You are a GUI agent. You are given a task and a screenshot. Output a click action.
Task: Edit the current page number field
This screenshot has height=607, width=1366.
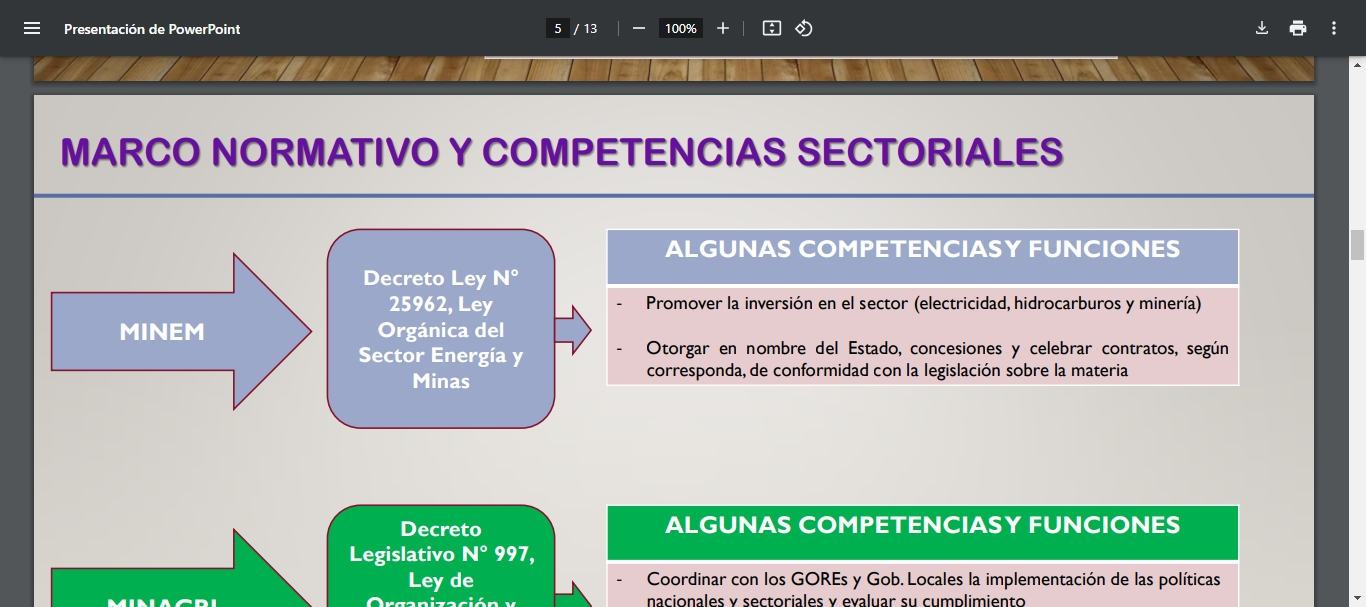(x=557, y=28)
